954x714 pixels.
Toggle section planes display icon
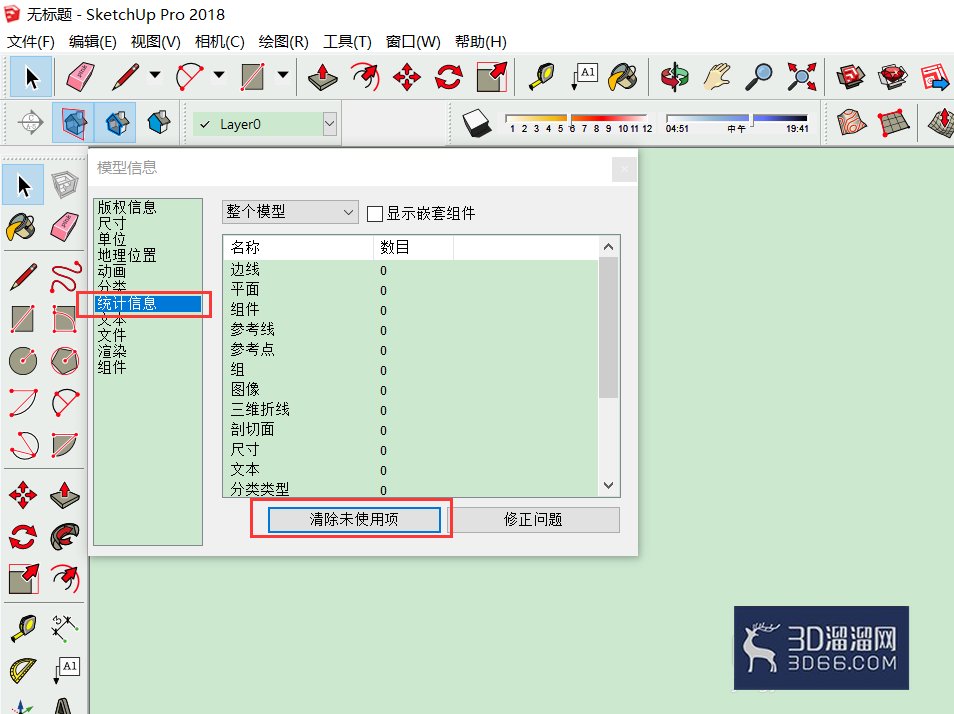73,123
